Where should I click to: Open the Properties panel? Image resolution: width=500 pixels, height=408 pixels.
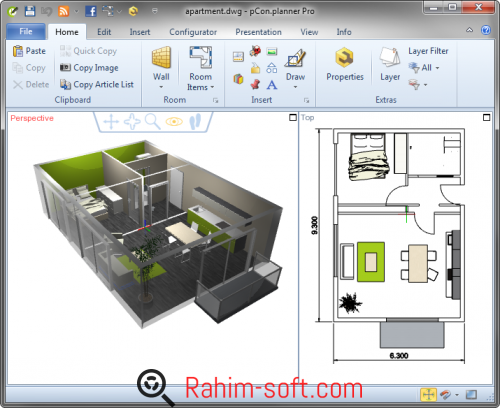pos(345,64)
